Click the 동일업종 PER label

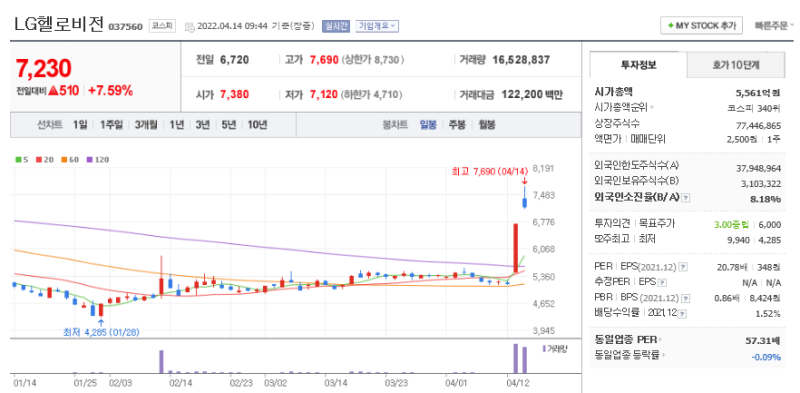626,340
